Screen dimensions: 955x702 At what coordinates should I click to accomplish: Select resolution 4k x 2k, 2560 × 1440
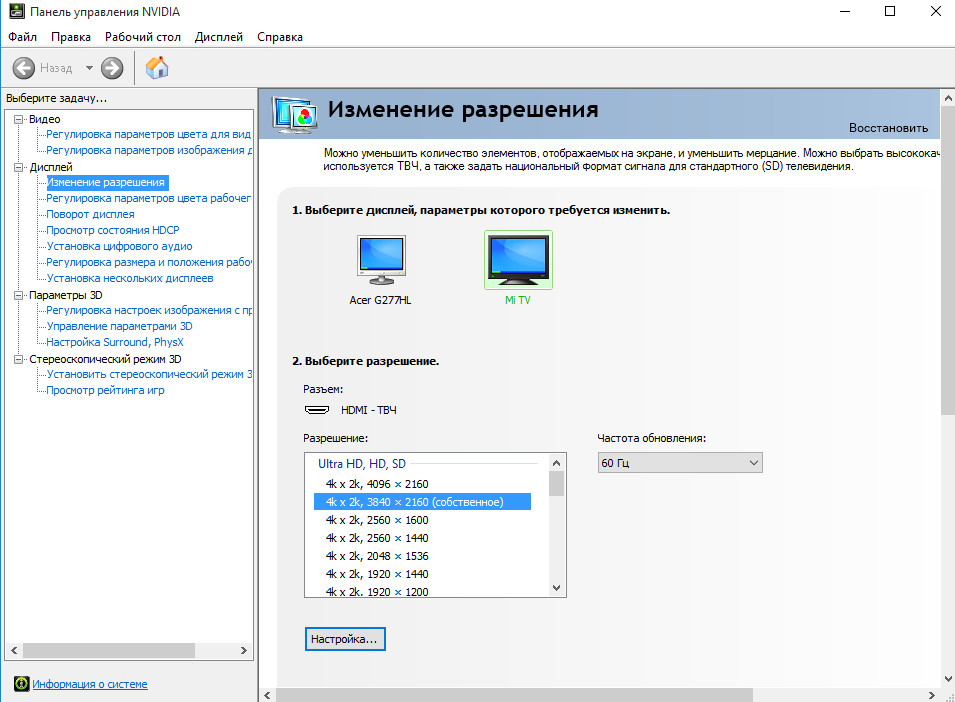[x=377, y=538]
